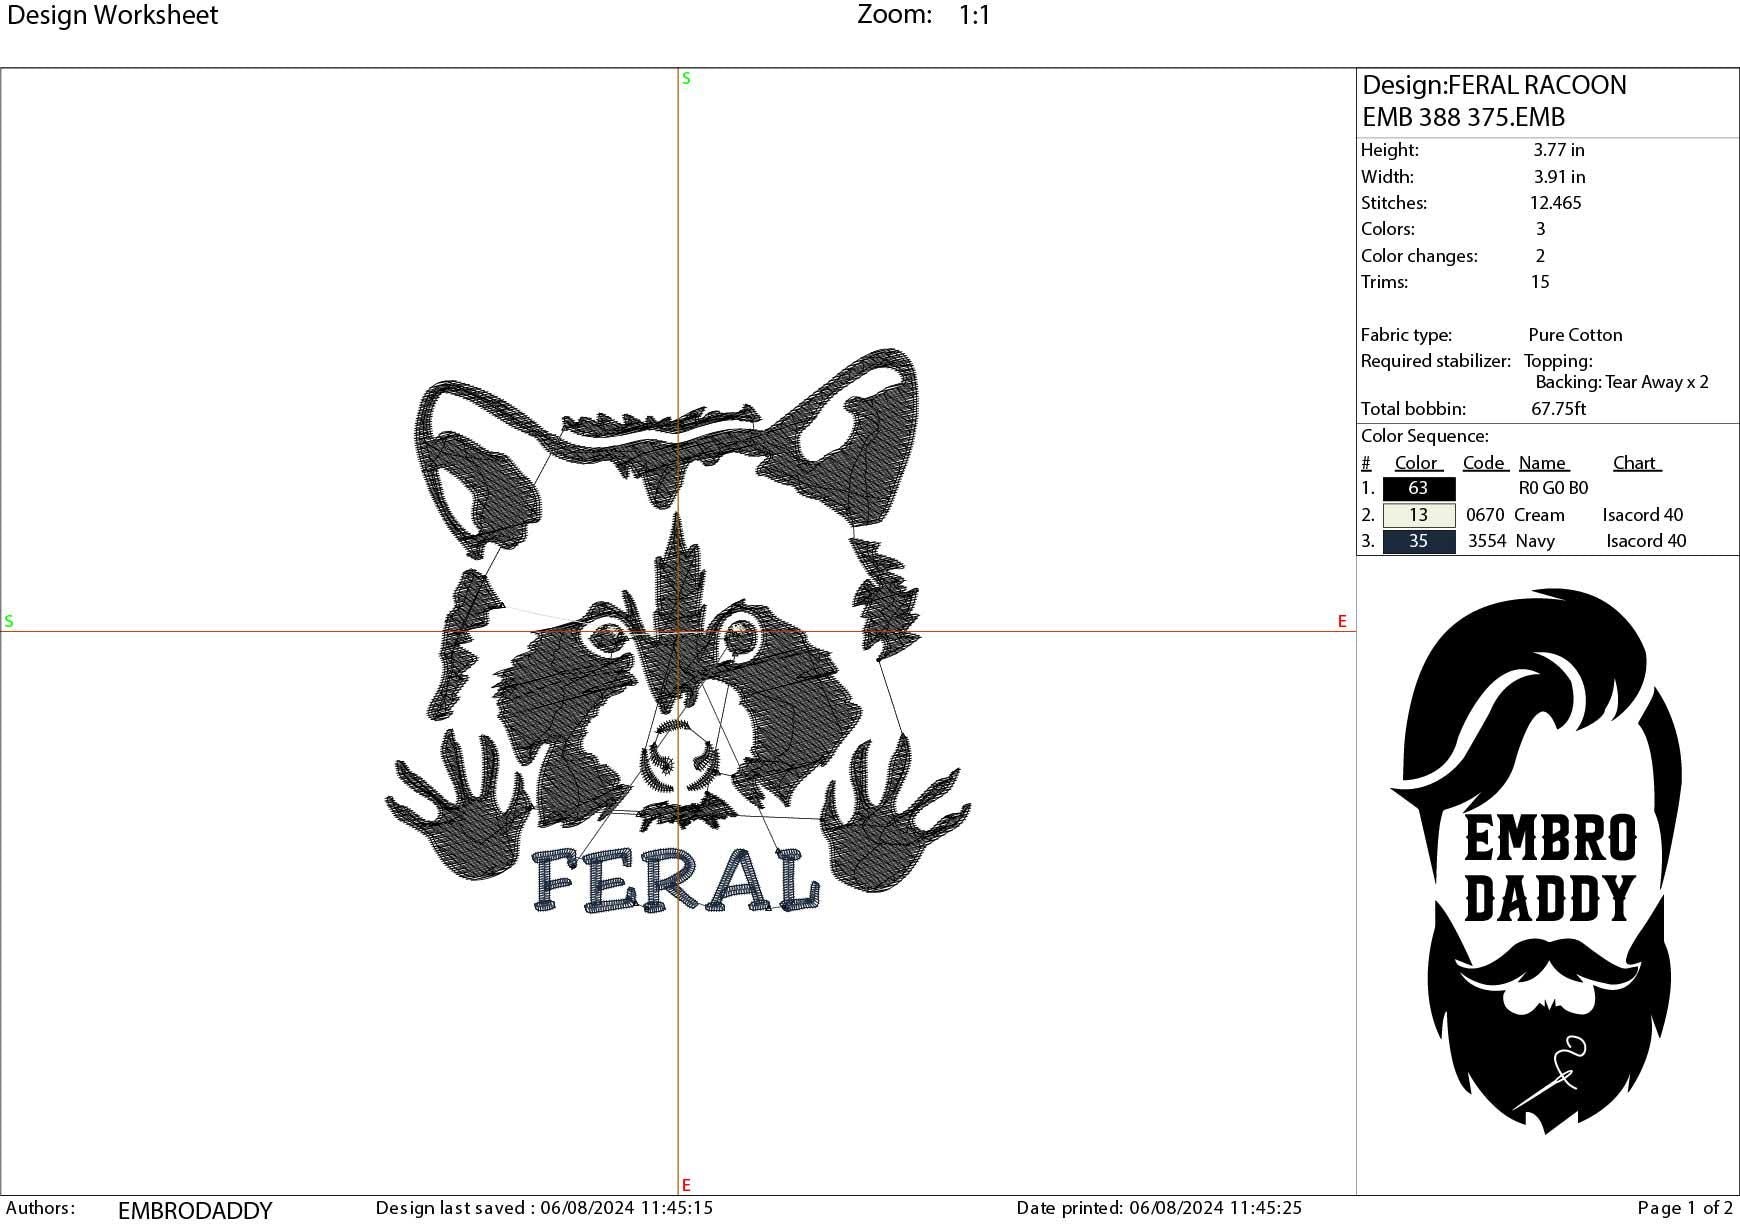Select the Navy 3554 color swatch
Image resolution: width=1740 pixels, height=1225 pixels.
(x=1418, y=541)
